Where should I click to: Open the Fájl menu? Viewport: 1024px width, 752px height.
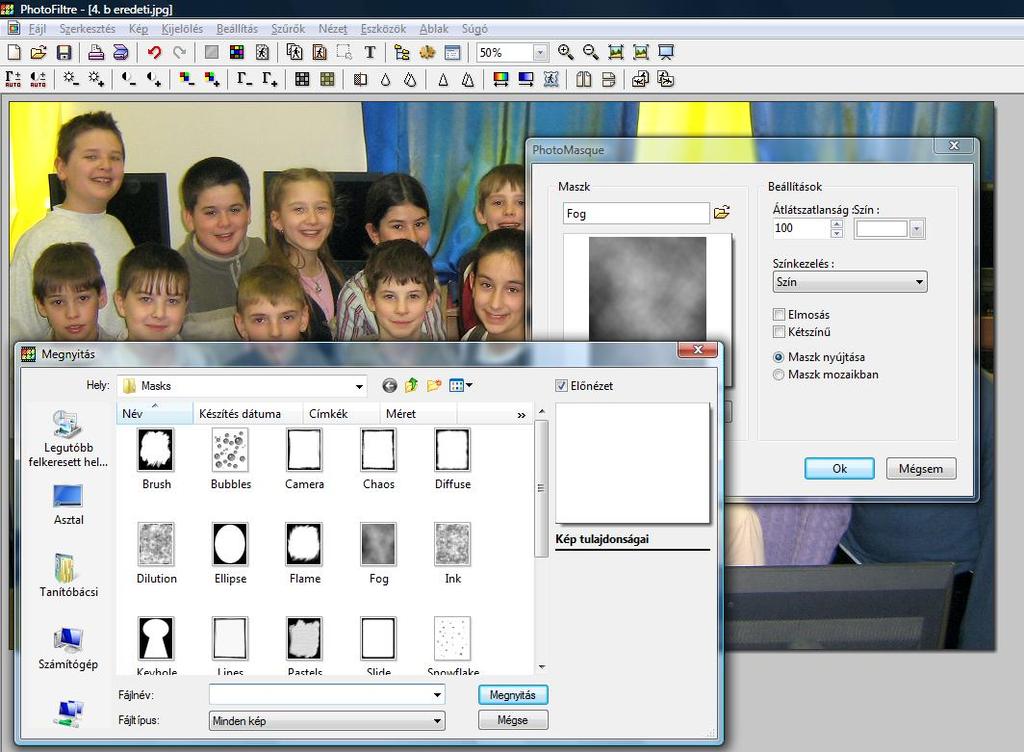(x=37, y=29)
